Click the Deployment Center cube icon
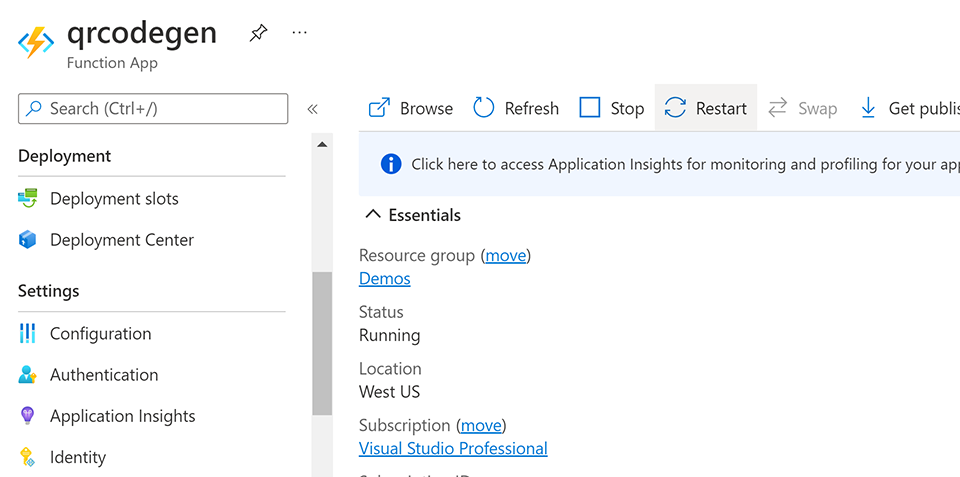The height and width of the screenshot is (477, 960). [x=28, y=239]
